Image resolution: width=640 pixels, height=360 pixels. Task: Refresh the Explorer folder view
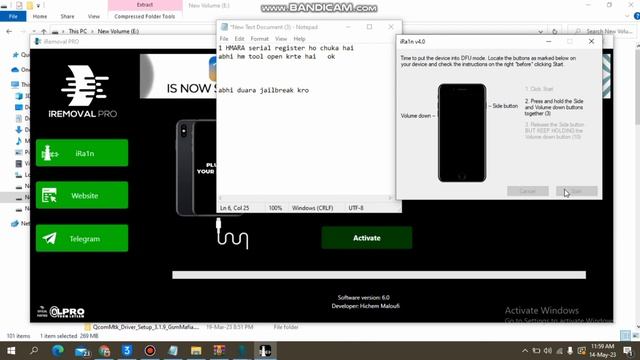555,31
